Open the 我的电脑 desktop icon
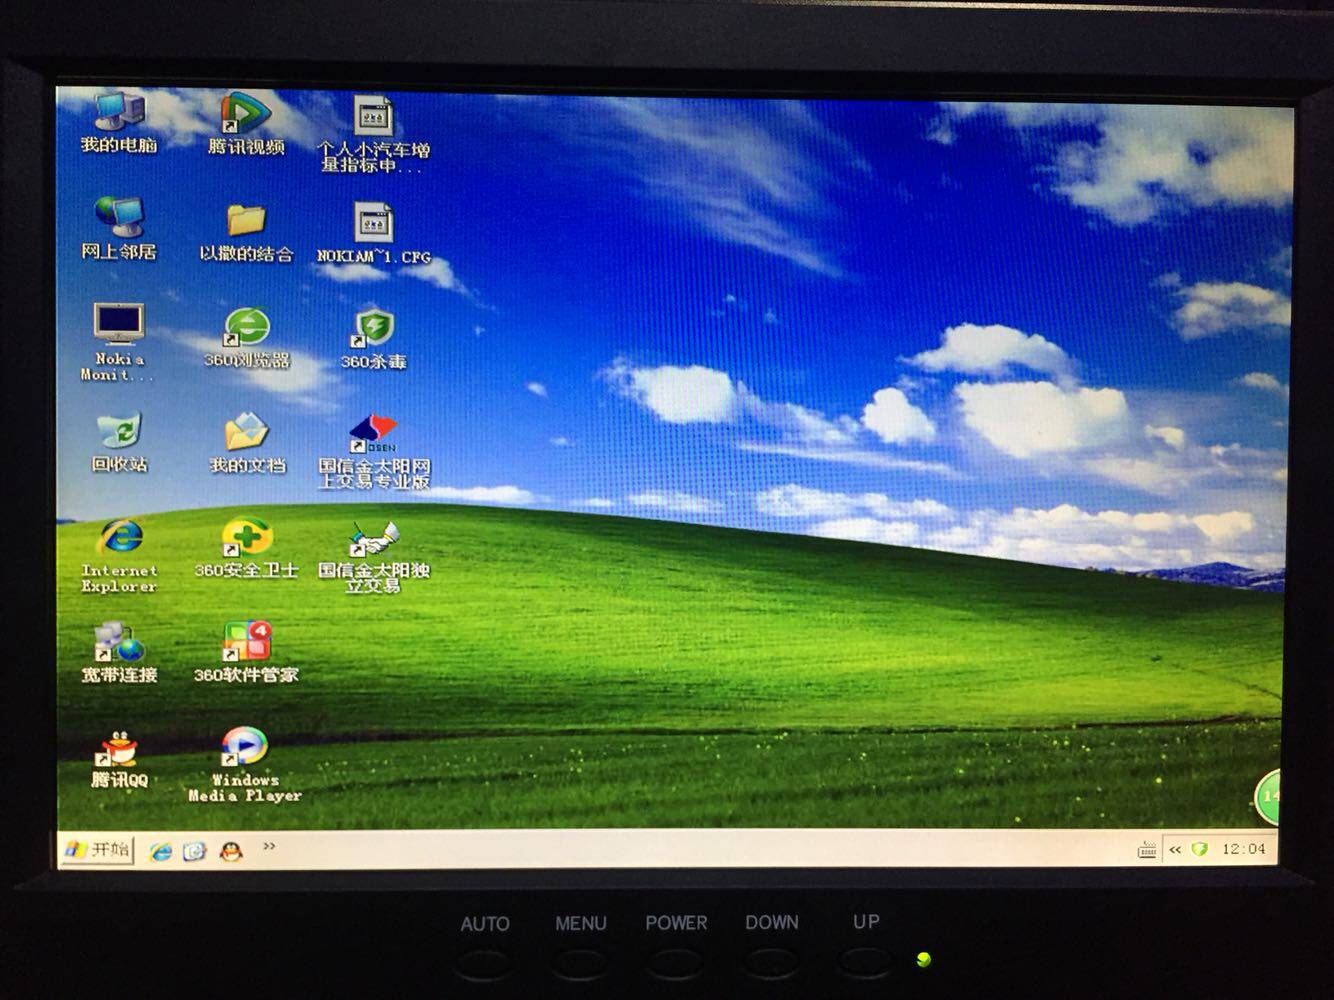Image resolution: width=1334 pixels, height=1000 pixels. [x=119, y=122]
